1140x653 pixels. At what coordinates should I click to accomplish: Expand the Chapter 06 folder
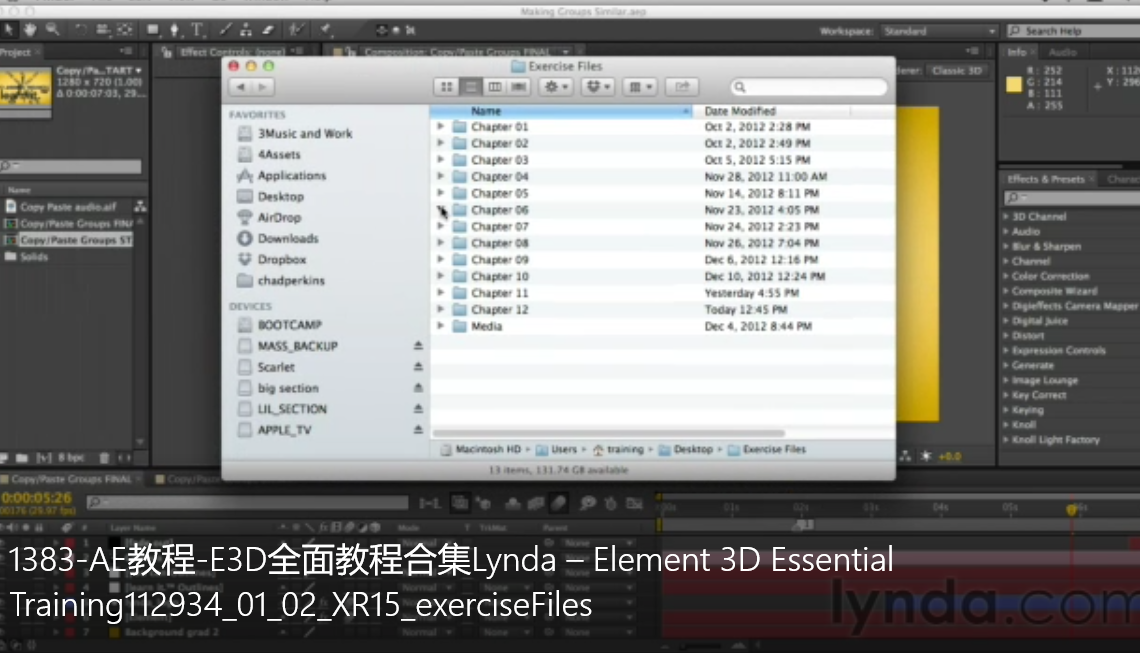point(440,209)
